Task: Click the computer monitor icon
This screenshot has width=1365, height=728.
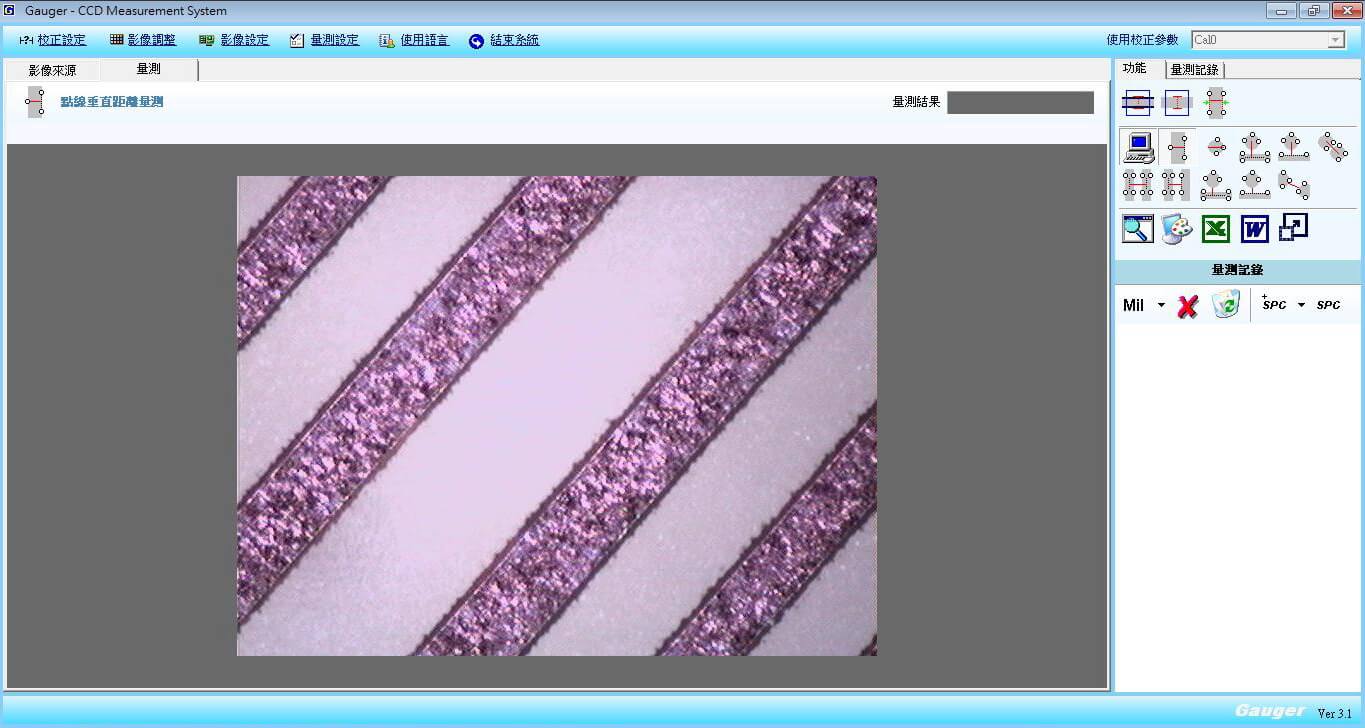Action: pyautogui.click(x=1137, y=147)
